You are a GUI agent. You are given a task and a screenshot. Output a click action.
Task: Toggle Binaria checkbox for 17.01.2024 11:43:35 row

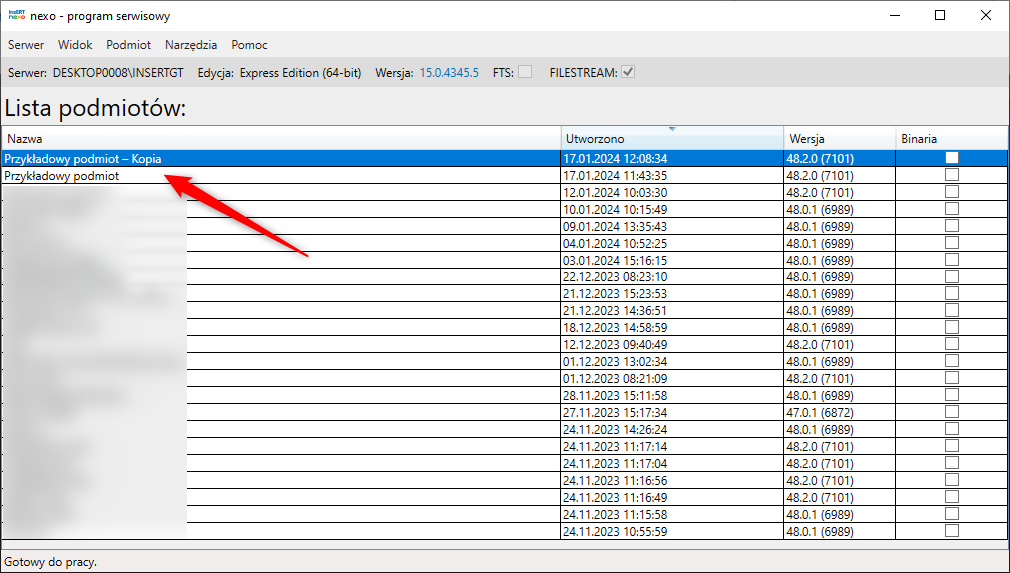pos(951,174)
